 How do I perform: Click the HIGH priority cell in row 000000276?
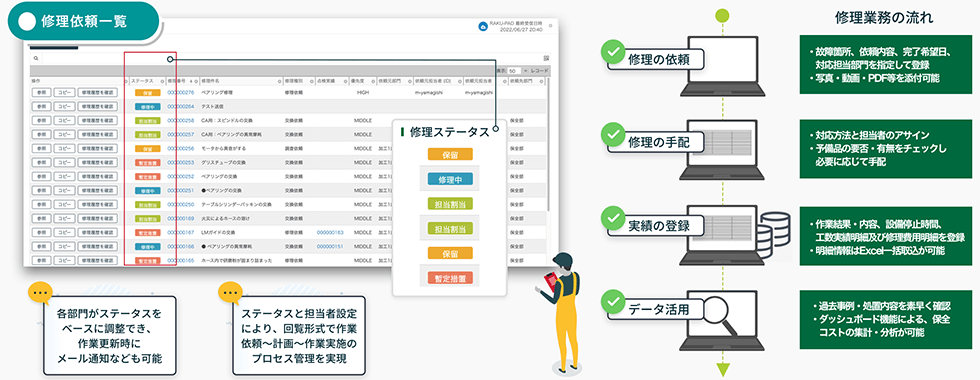click(x=362, y=92)
